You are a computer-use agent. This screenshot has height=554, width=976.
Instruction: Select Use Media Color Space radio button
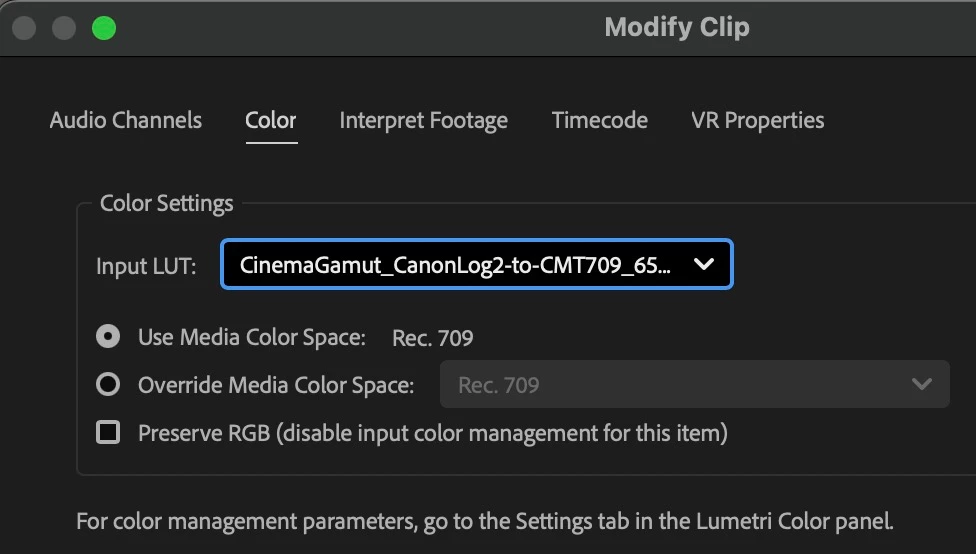pyautogui.click(x=108, y=337)
